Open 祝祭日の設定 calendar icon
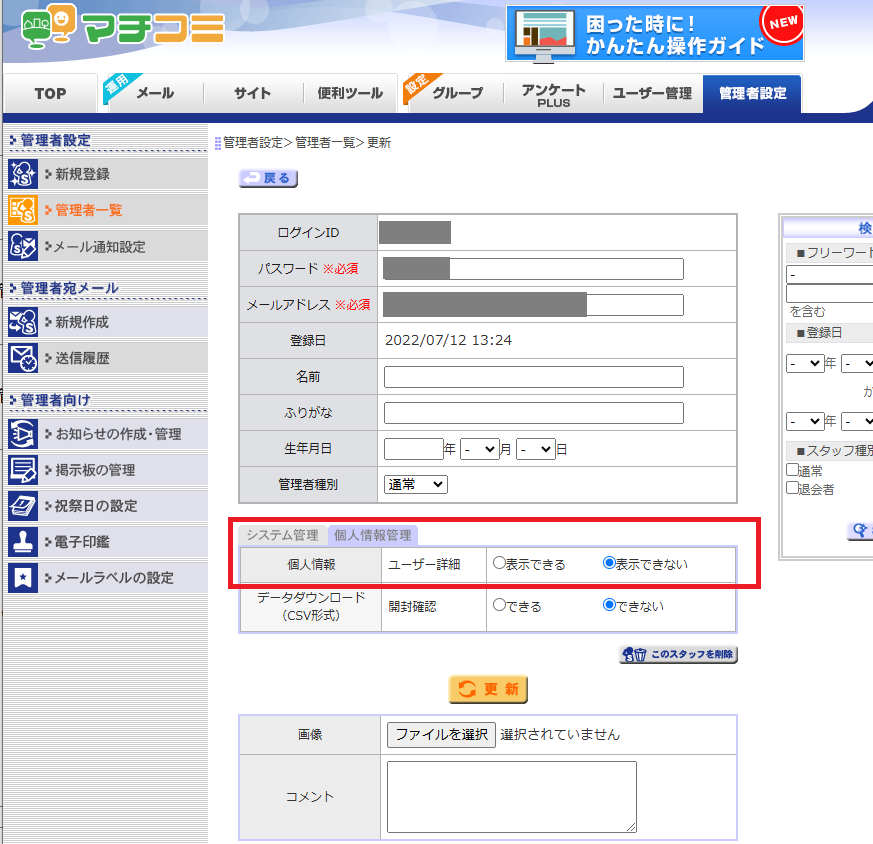 [x=22, y=506]
